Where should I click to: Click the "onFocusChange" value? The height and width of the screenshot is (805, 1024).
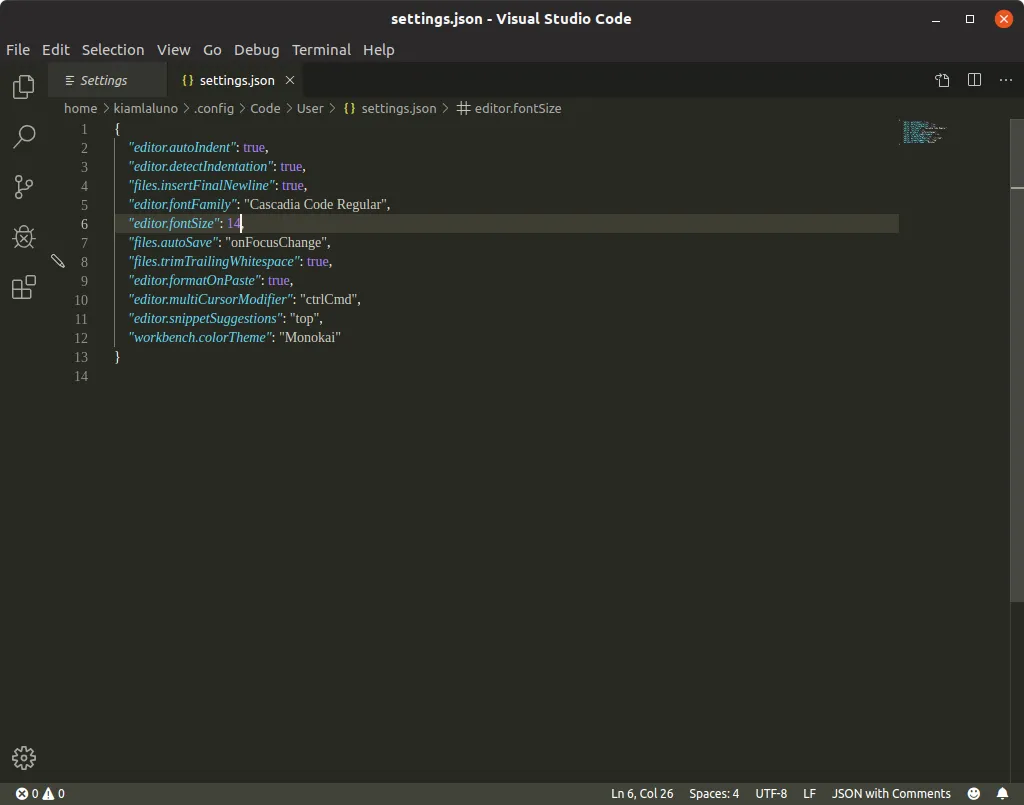pos(276,242)
